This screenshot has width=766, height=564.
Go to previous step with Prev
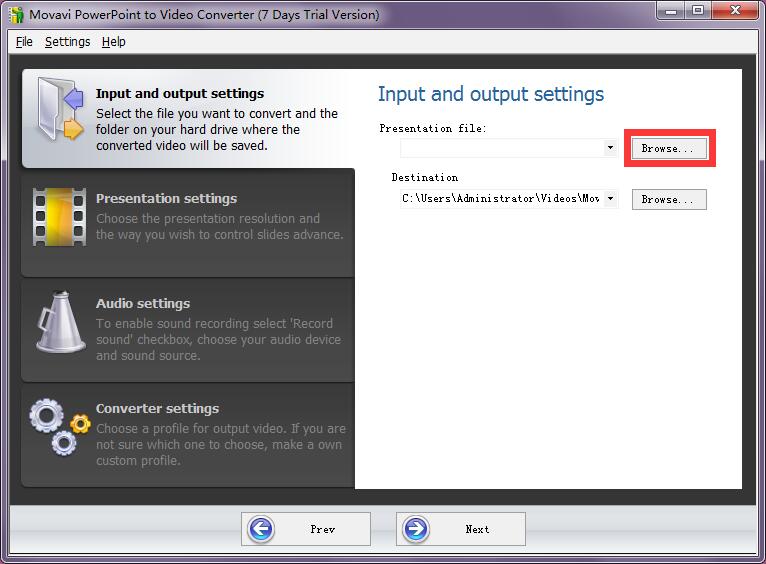tap(306, 529)
